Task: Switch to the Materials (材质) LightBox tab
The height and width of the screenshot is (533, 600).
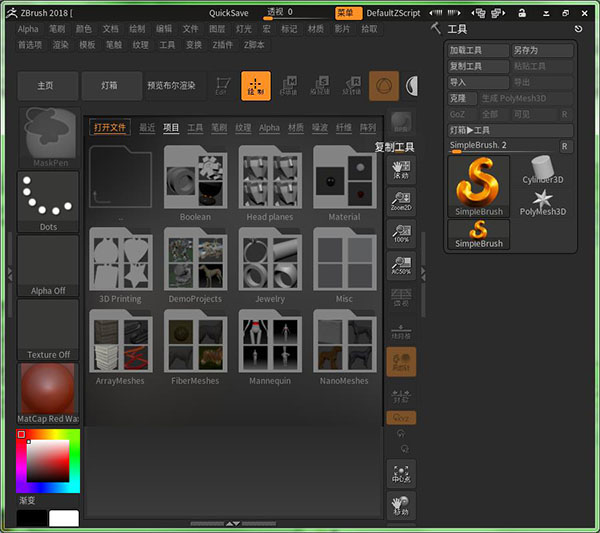Action: pos(295,127)
